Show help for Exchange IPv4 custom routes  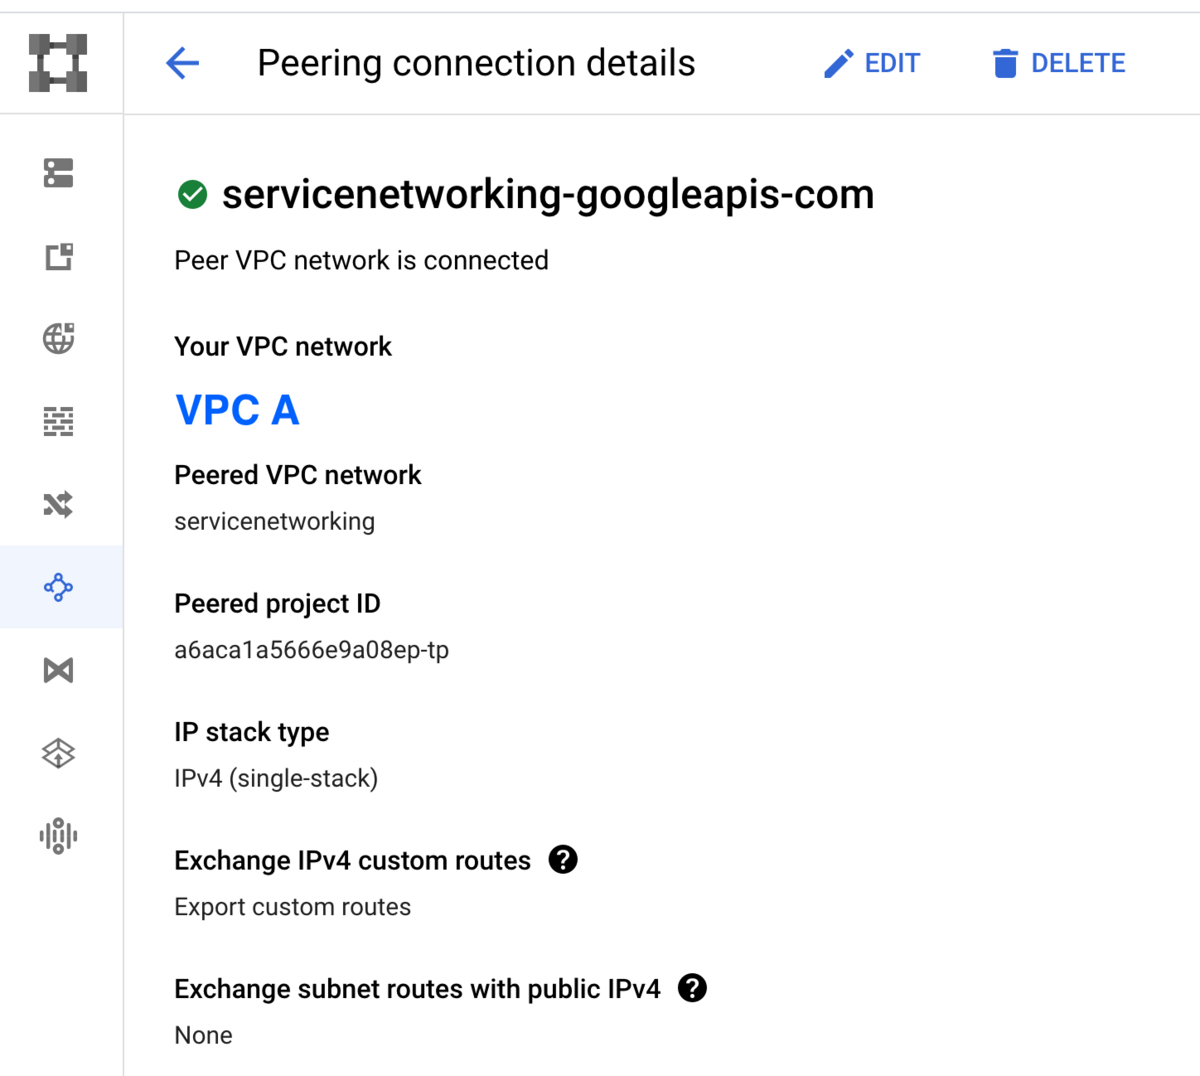coord(563,860)
